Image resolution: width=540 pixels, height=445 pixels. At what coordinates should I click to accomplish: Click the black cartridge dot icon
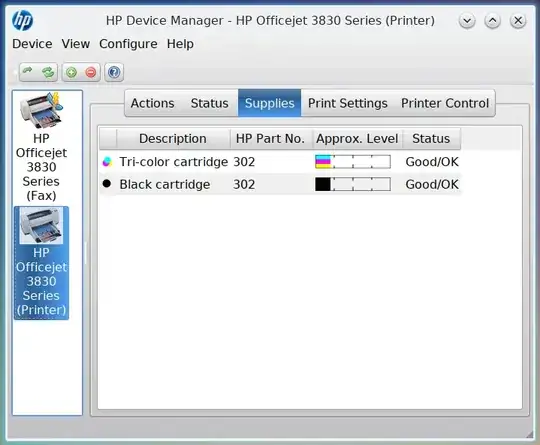107,184
